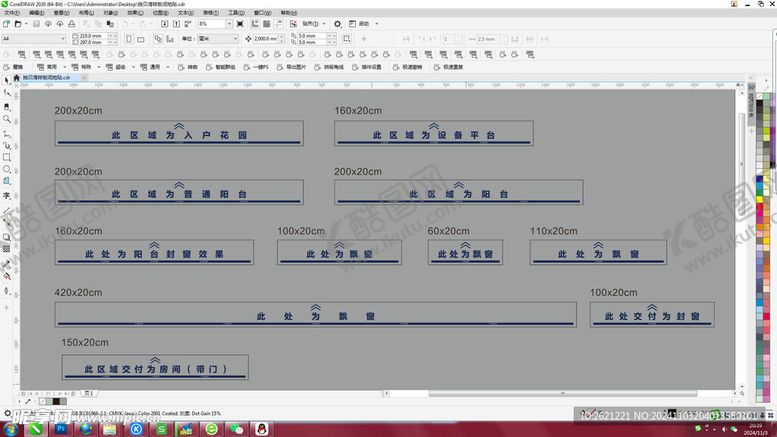Expand the 超级 plugin dropdown
Screen dimensions: 777x437
point(133,67)
